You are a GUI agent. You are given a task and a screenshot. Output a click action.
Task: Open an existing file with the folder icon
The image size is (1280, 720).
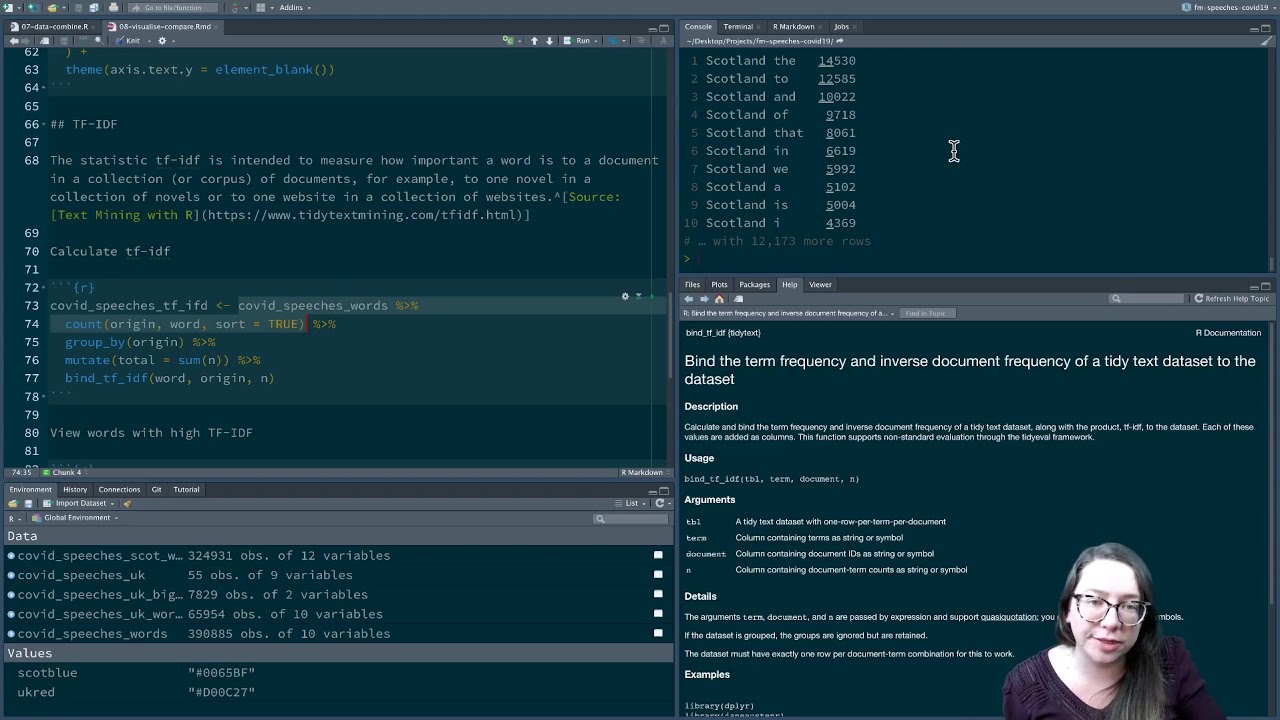(52, 7)
